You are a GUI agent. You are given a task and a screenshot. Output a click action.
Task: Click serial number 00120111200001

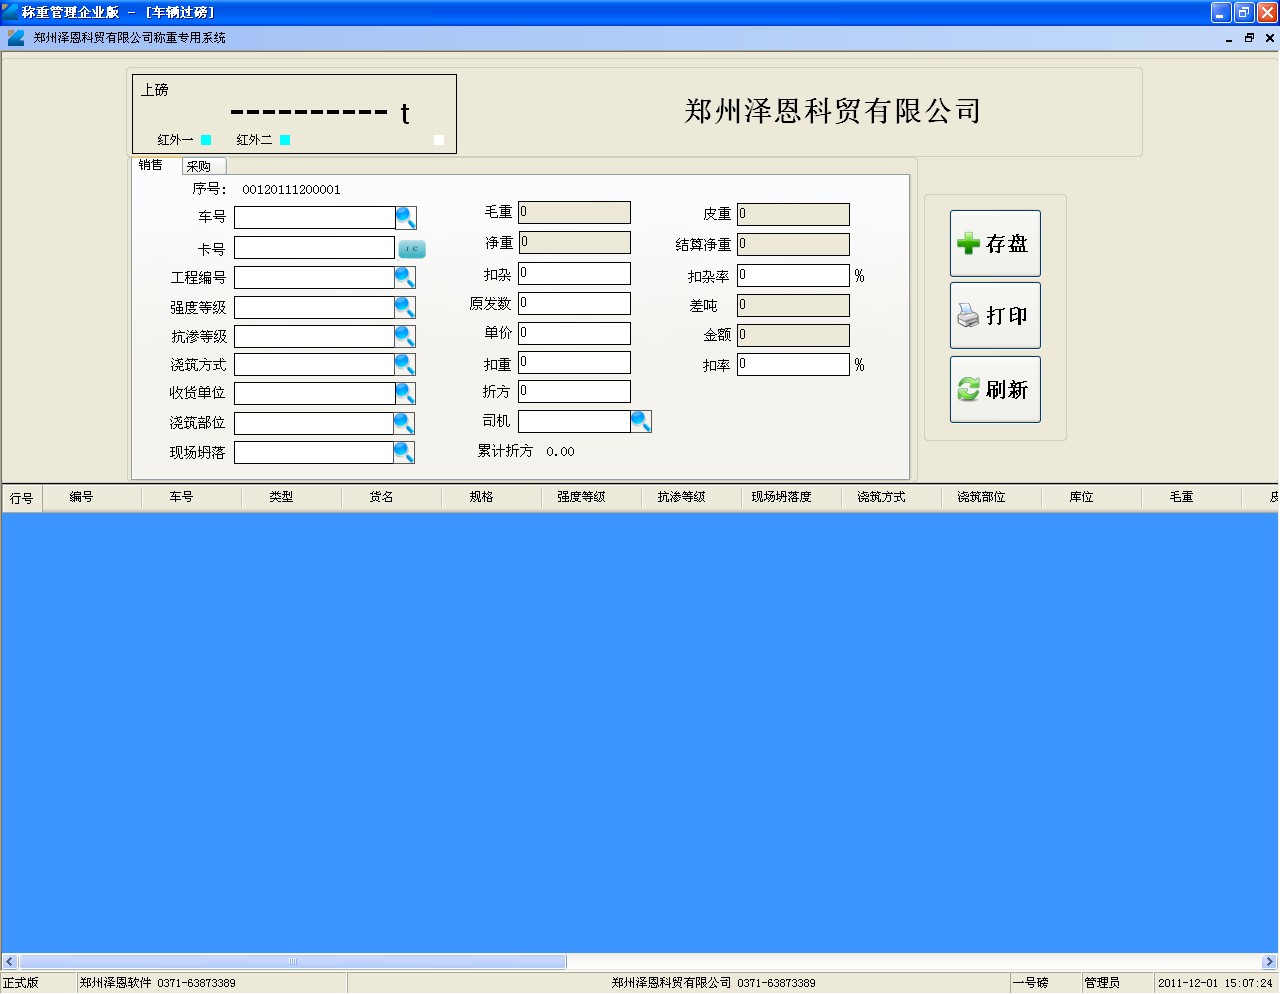pos(291,189)
